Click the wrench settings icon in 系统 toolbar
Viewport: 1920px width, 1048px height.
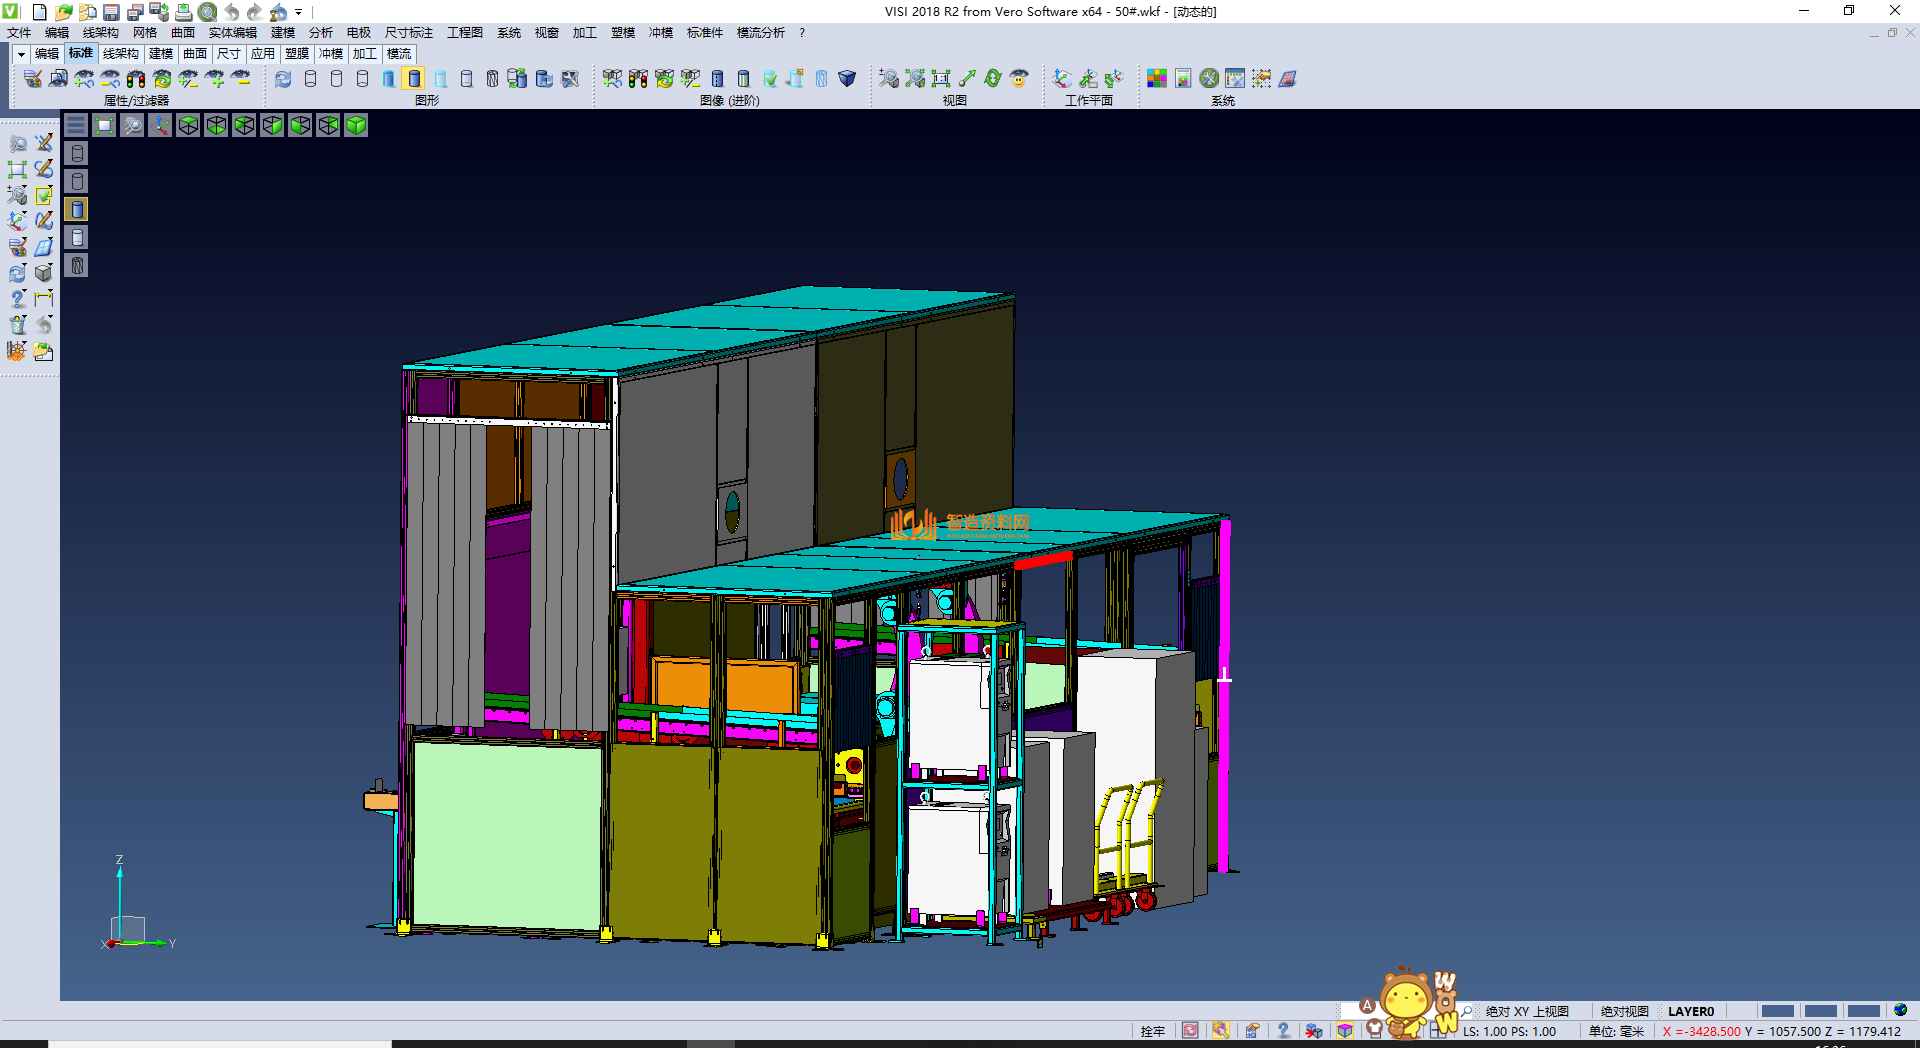point(1209,79)
